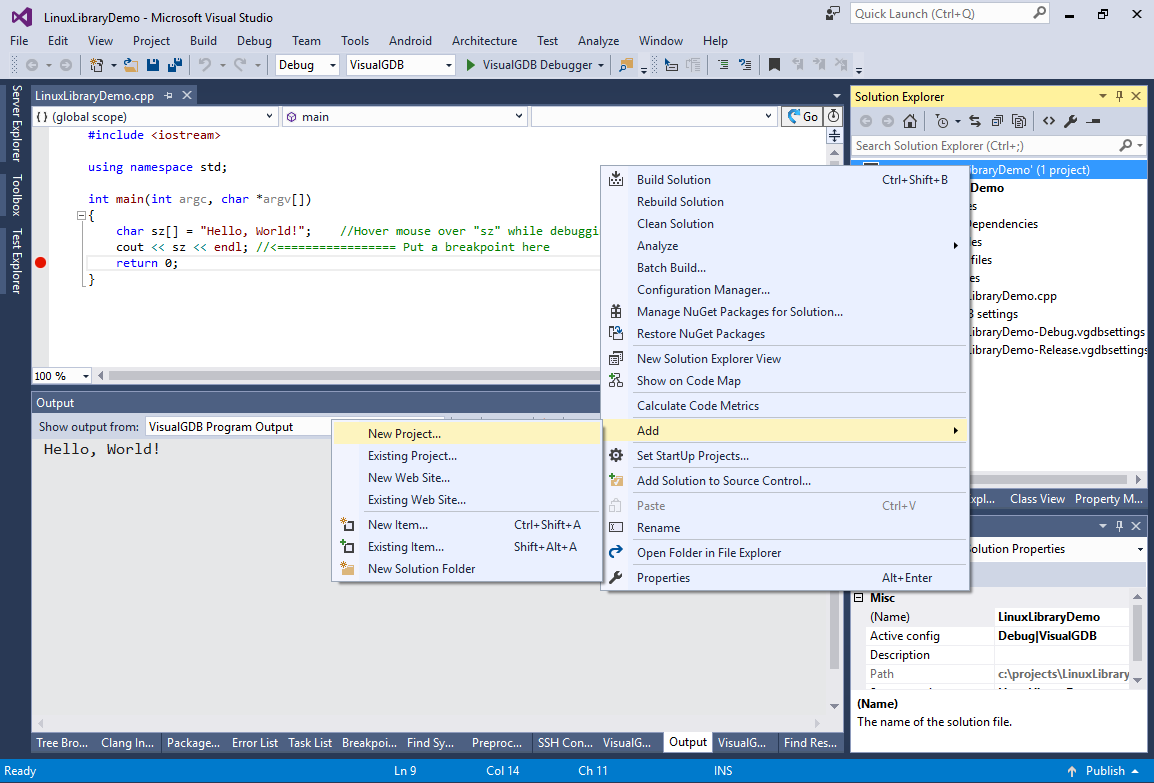Viewport: 1154px width, 783px height.
Task: Click the Find in Files toolbar icon
Action: [626, 65]
